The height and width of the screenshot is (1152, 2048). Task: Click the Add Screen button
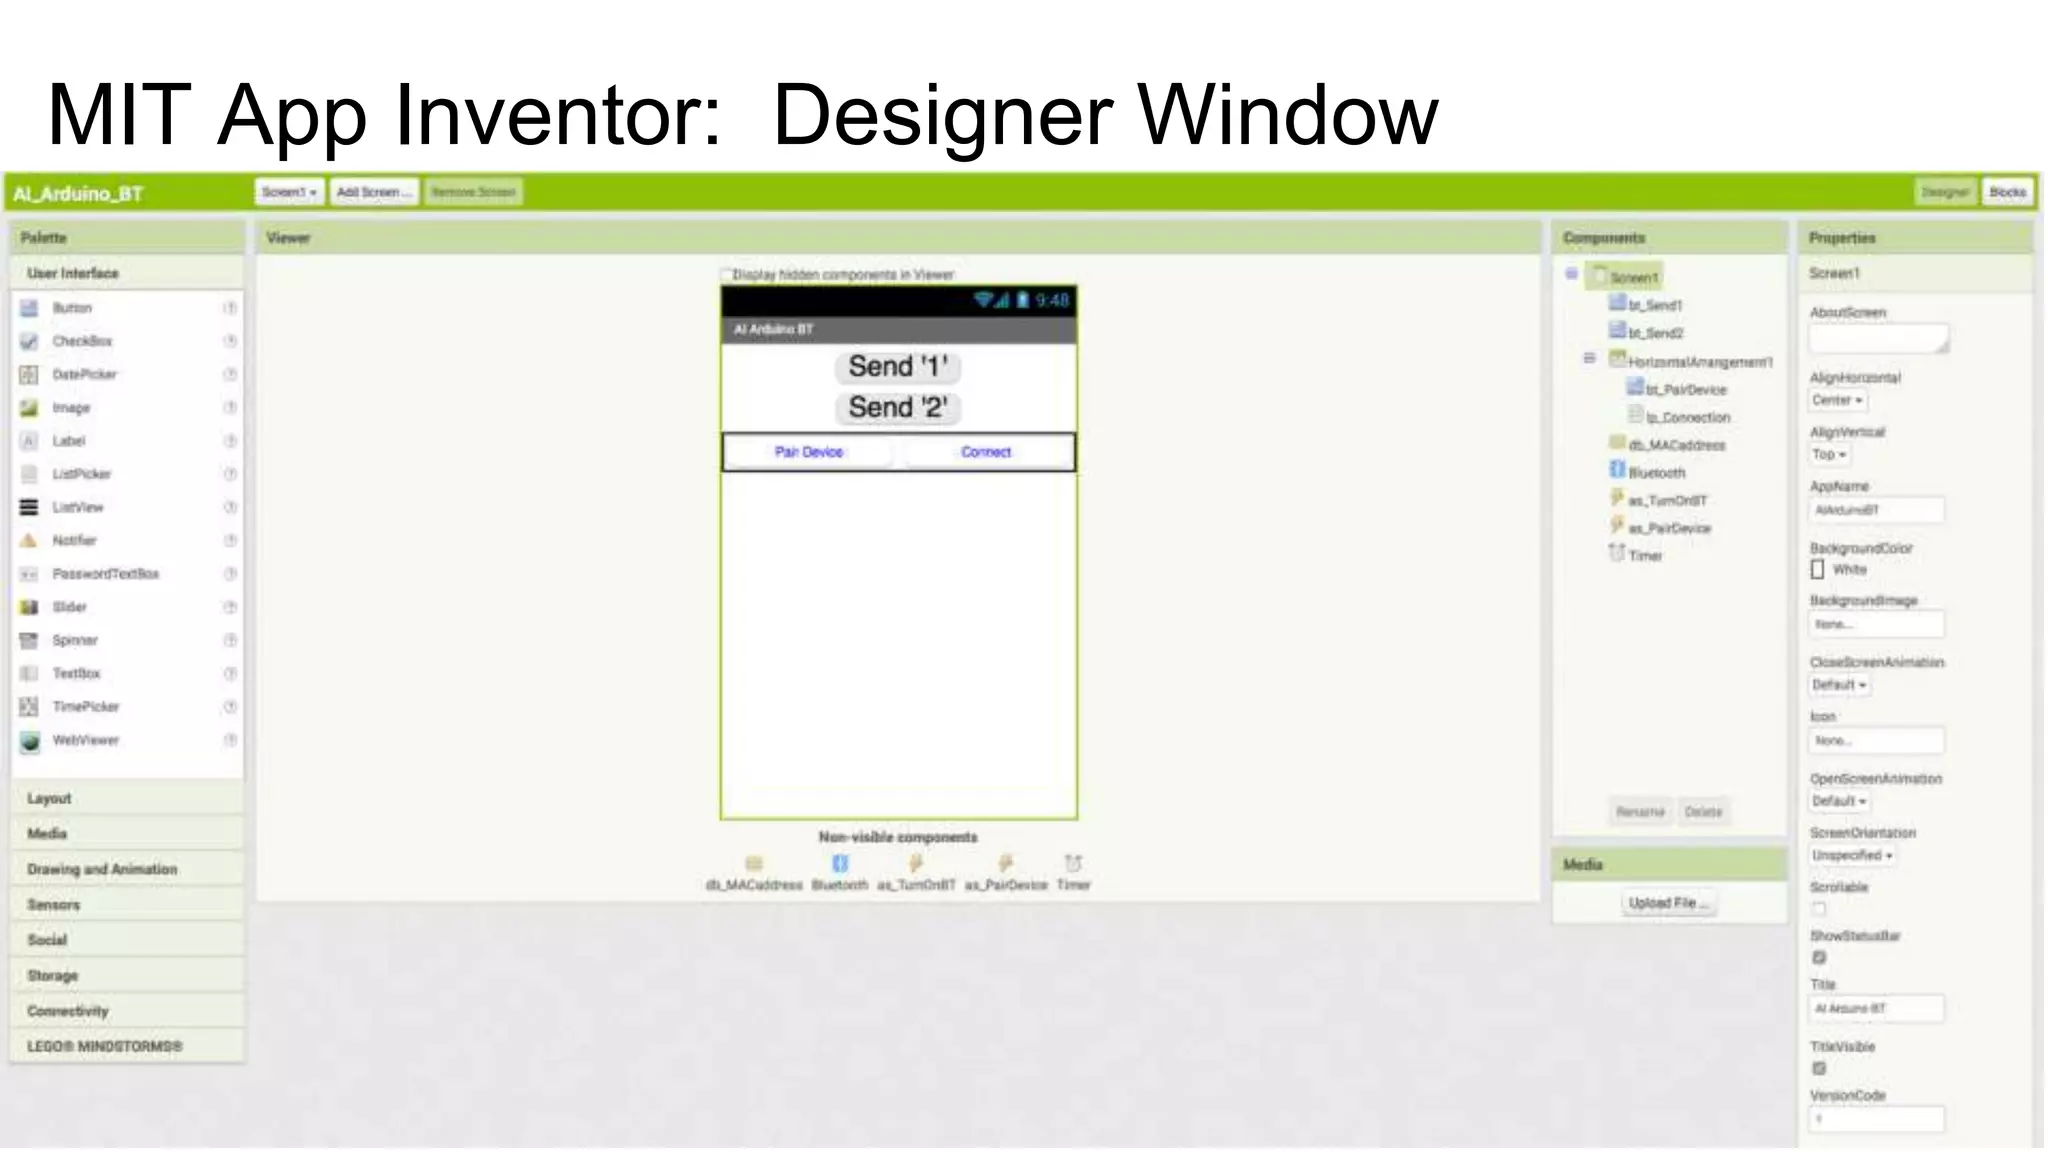click(x=374, y=192)
